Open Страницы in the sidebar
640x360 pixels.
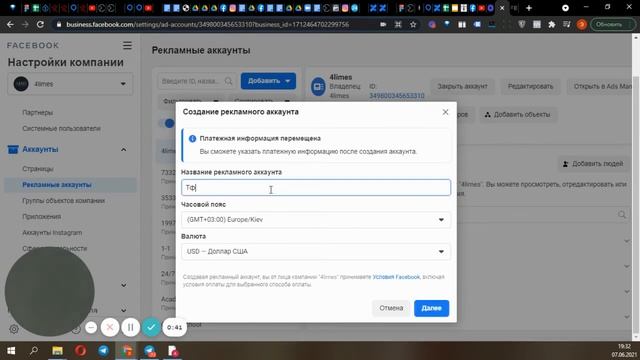pyautogui.click(x=38, y=169)
